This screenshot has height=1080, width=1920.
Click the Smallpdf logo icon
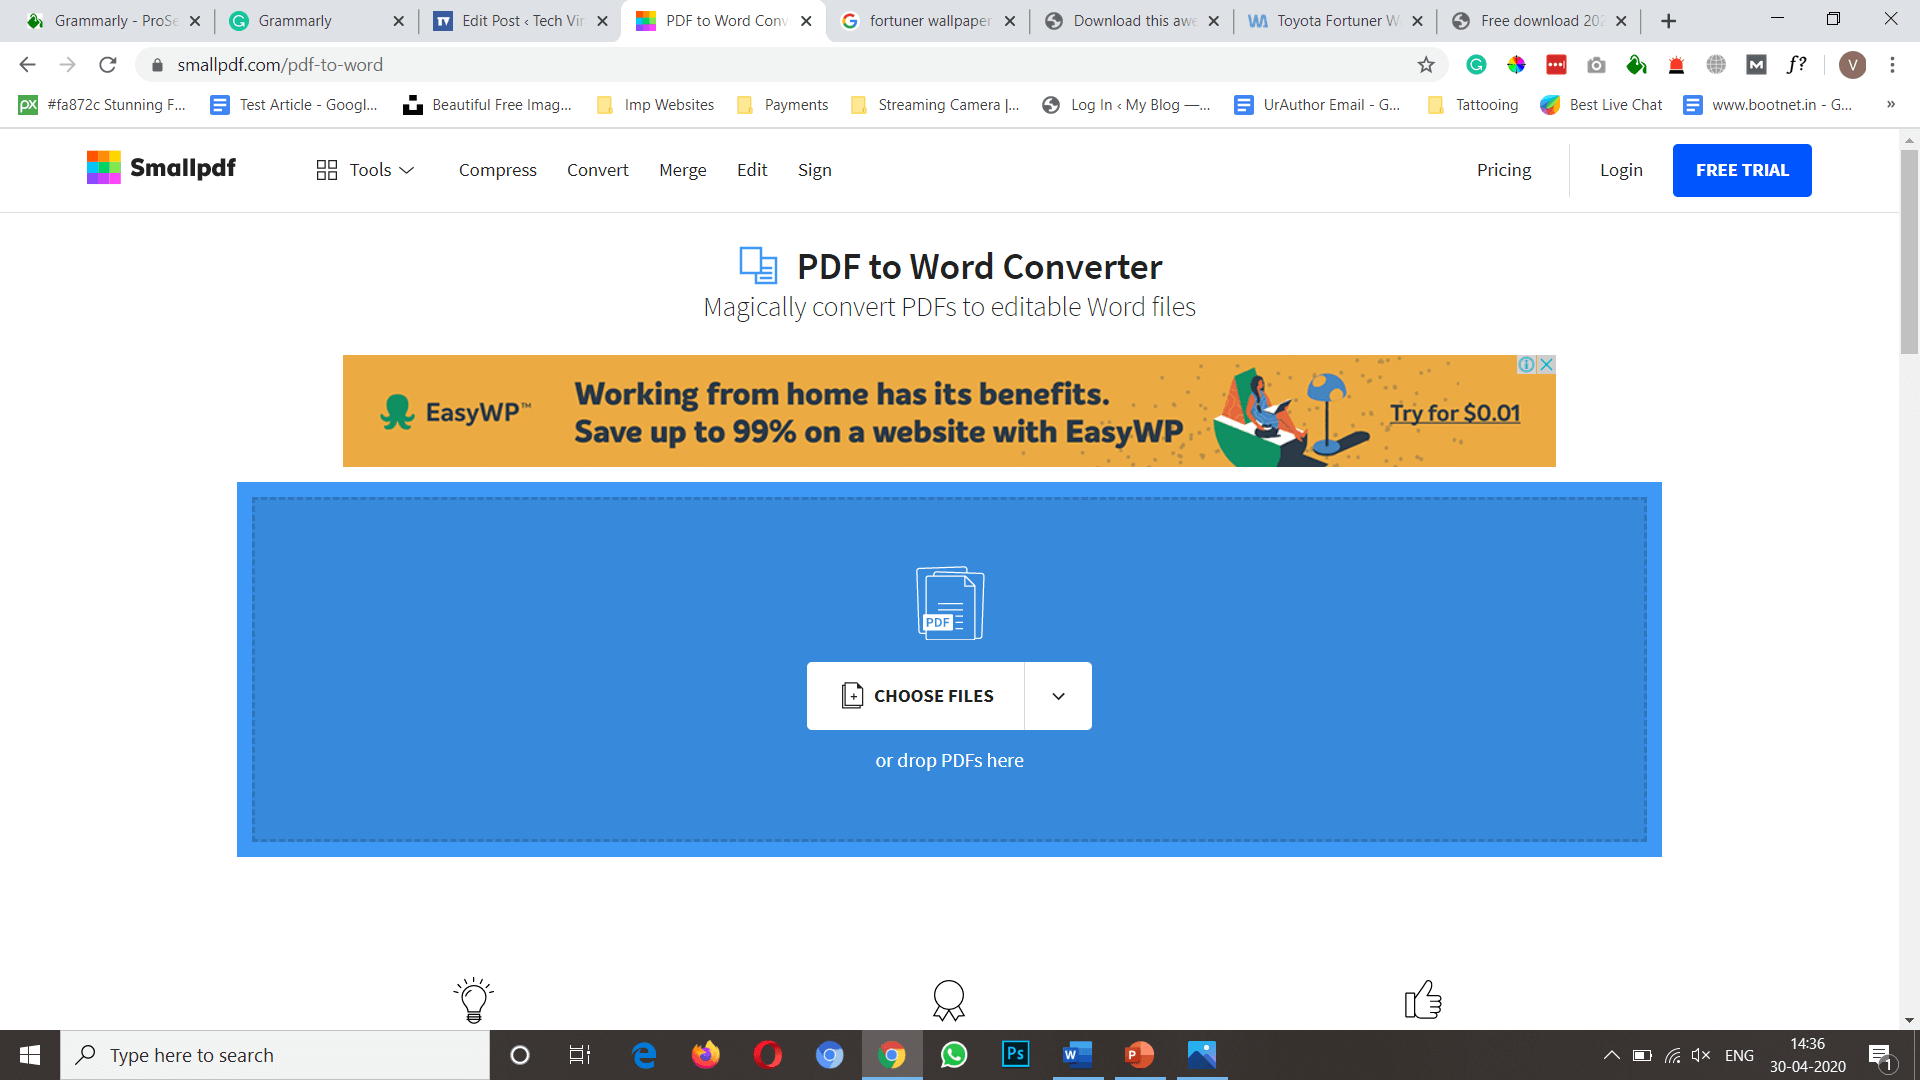click(105, 169)
